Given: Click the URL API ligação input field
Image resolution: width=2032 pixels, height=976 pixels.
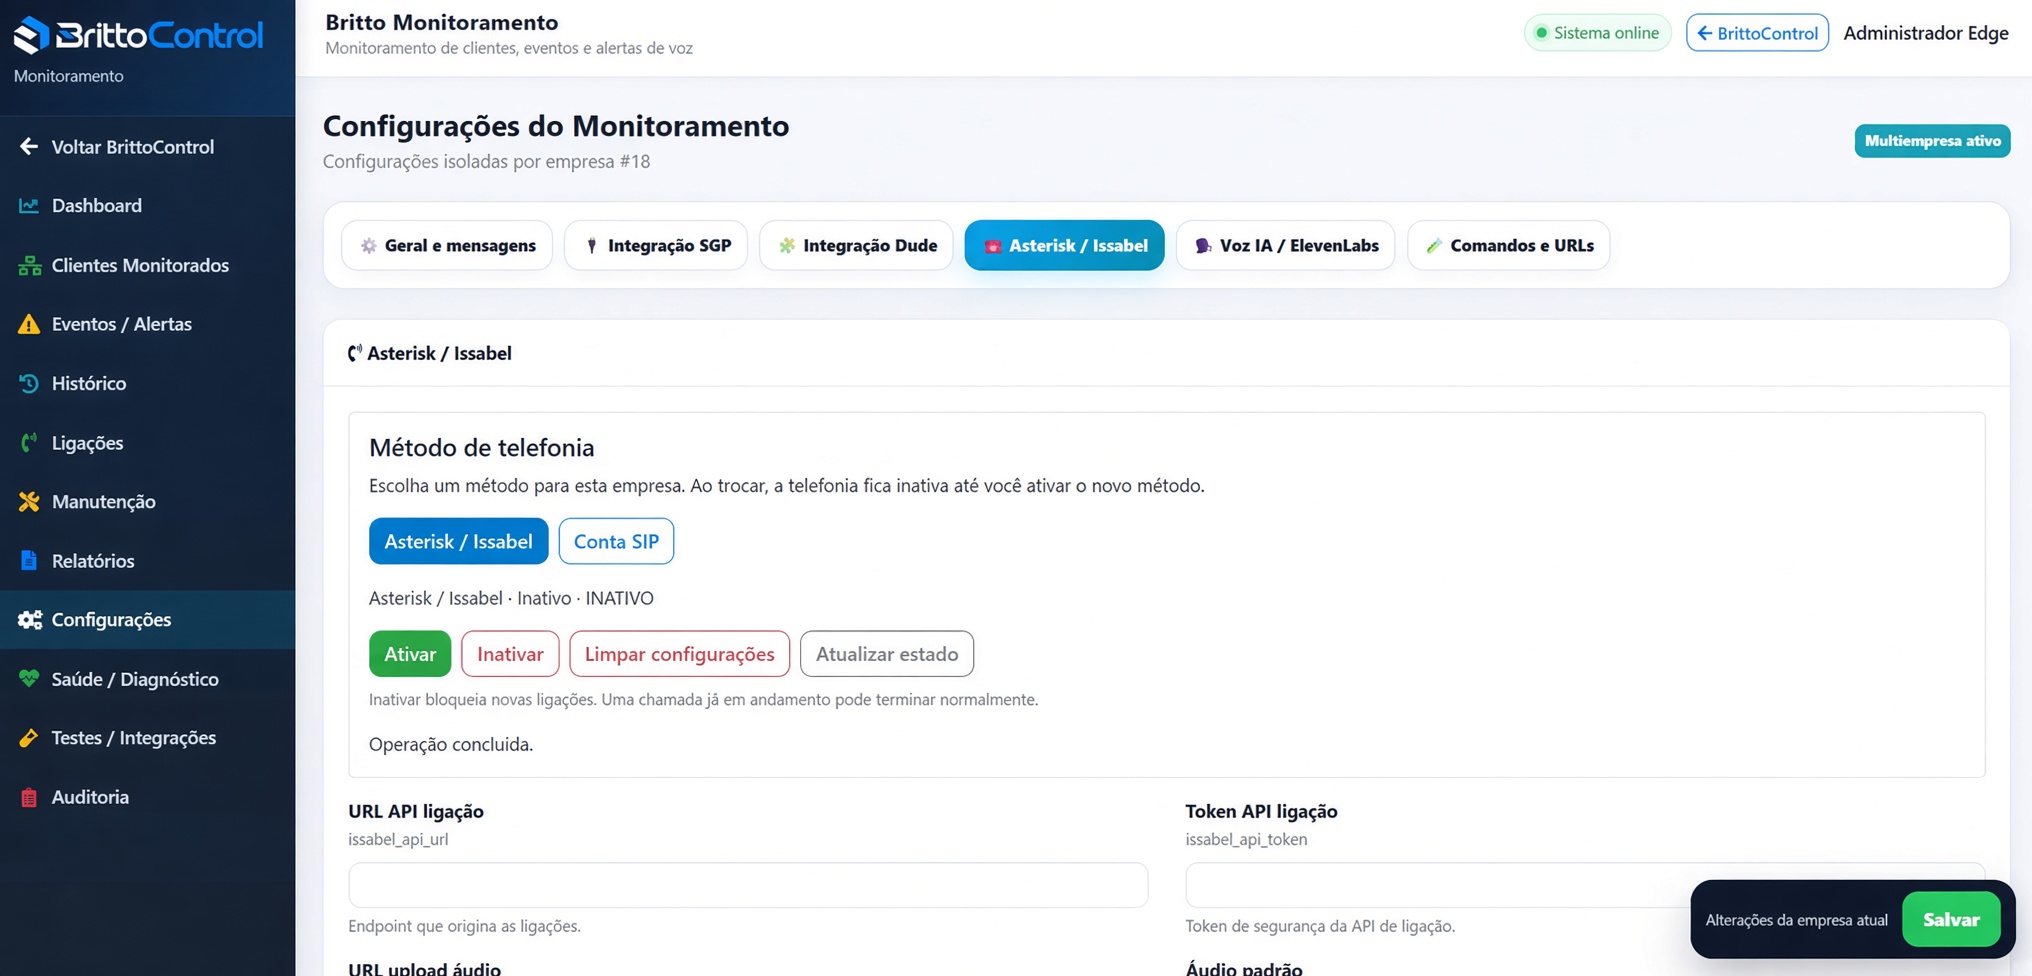Looking at the screenshot, I should pos(748,885).
